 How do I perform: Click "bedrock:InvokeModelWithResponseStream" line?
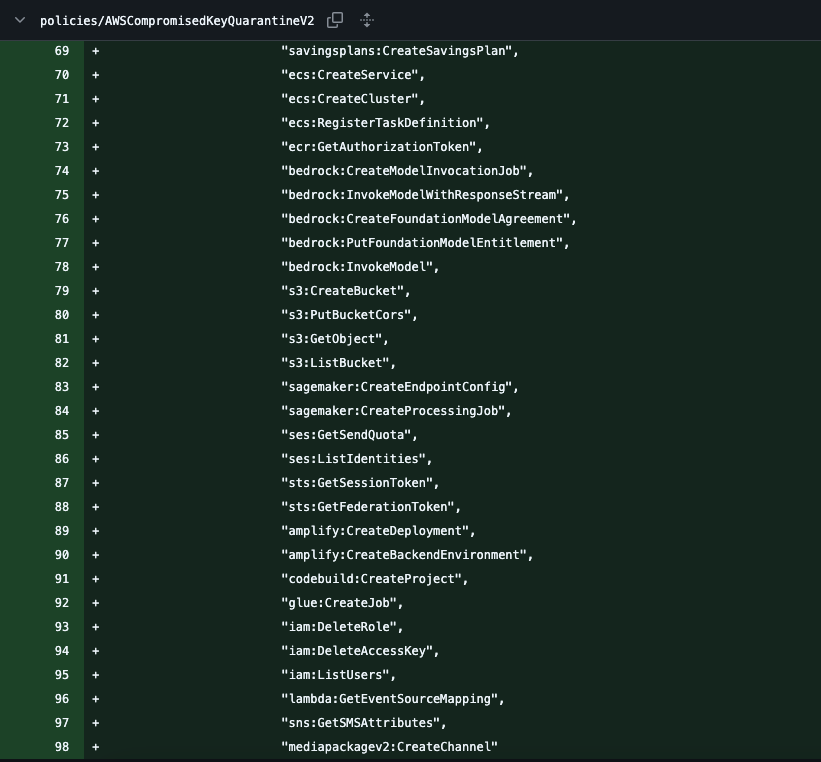[x=425, y=195]
